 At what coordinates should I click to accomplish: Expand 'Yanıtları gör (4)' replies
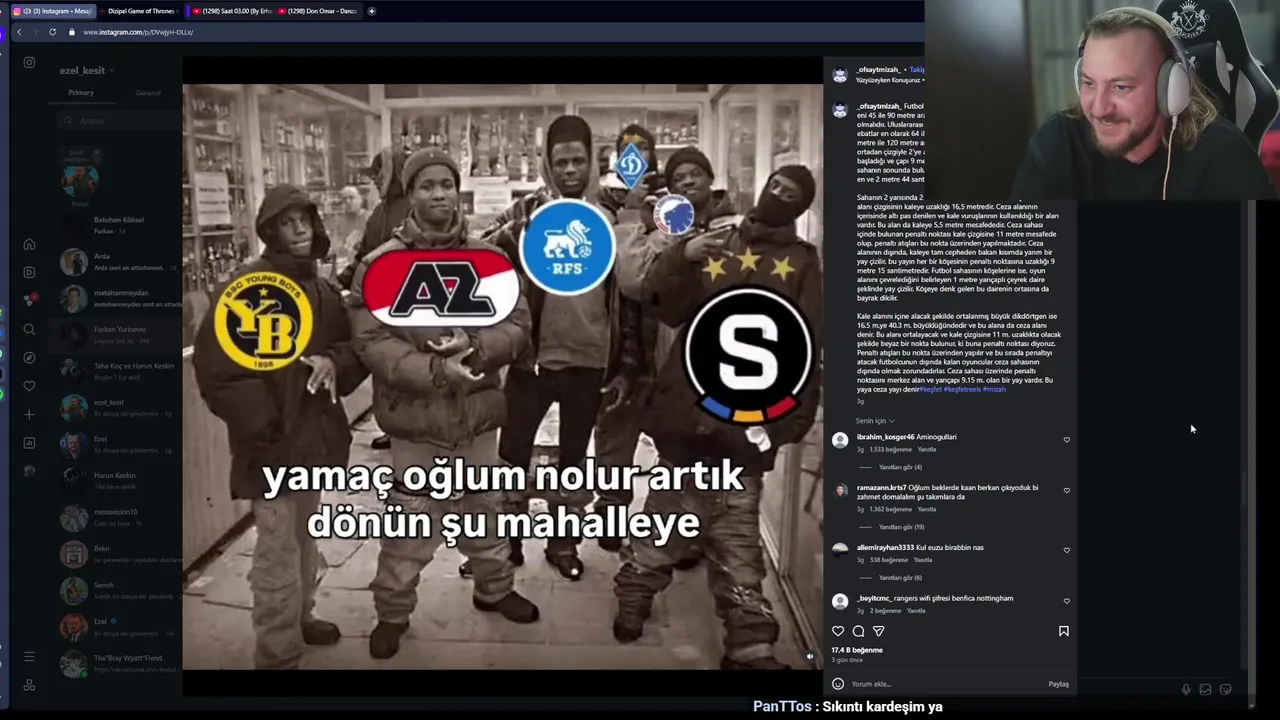[x=900, y=467]
